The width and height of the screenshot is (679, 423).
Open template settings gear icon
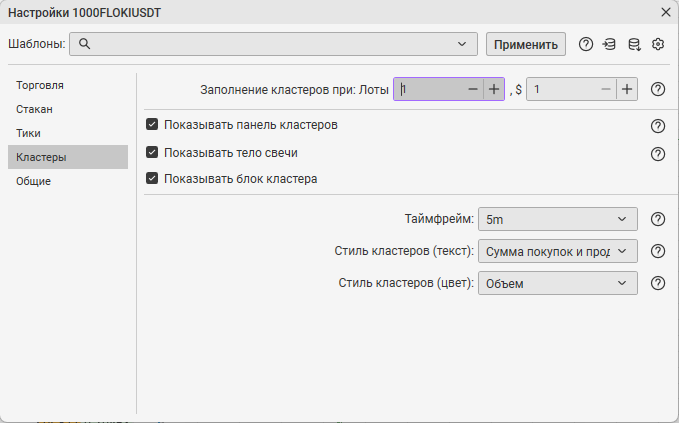[658, 44]
